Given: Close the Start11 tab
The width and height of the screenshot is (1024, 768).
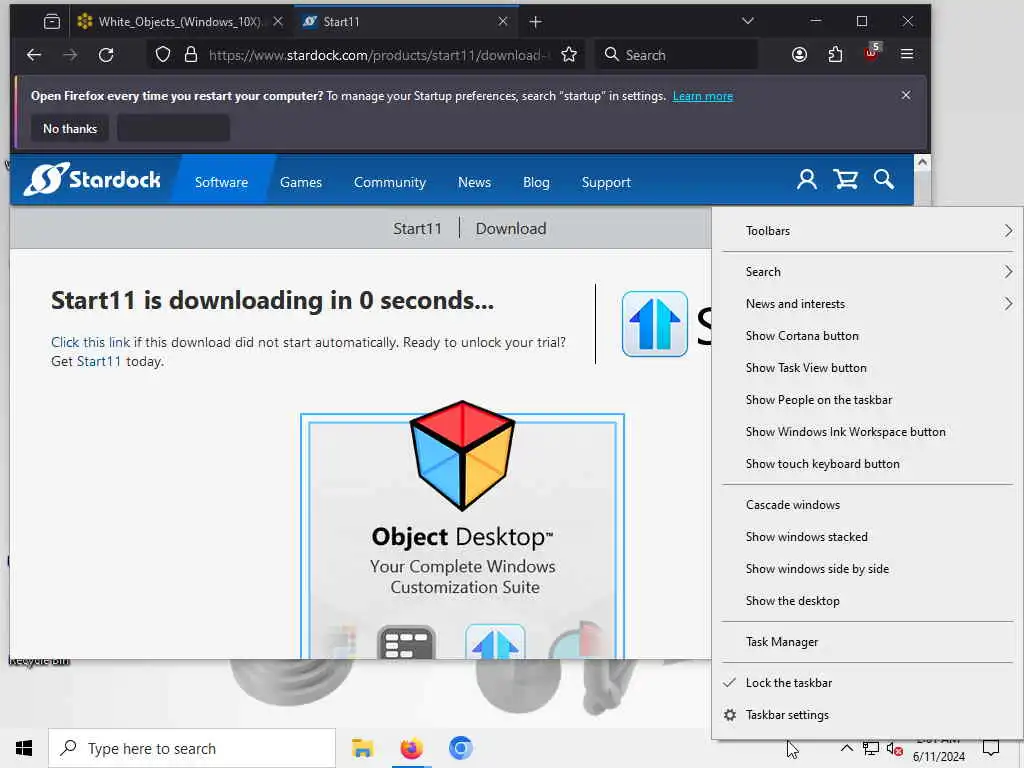Looking at the screenshot, I should click(503, 22).
